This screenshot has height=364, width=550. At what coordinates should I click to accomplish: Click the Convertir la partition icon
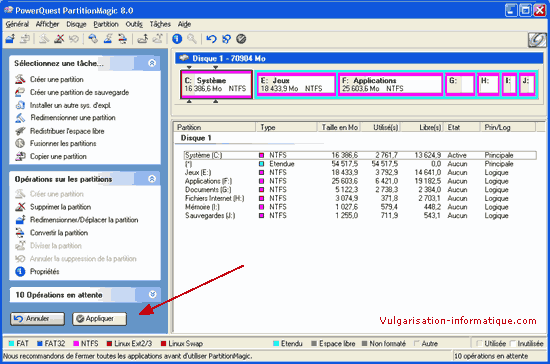pyautogui.click(x=20, y=232)
